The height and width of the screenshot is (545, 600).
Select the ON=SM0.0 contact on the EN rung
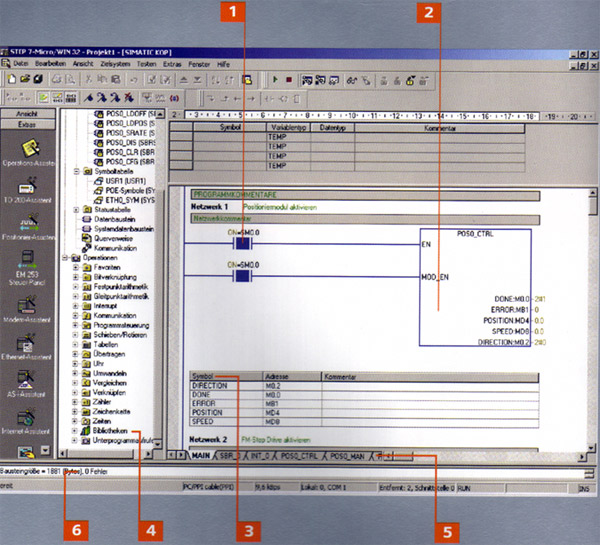pos(242,243)
